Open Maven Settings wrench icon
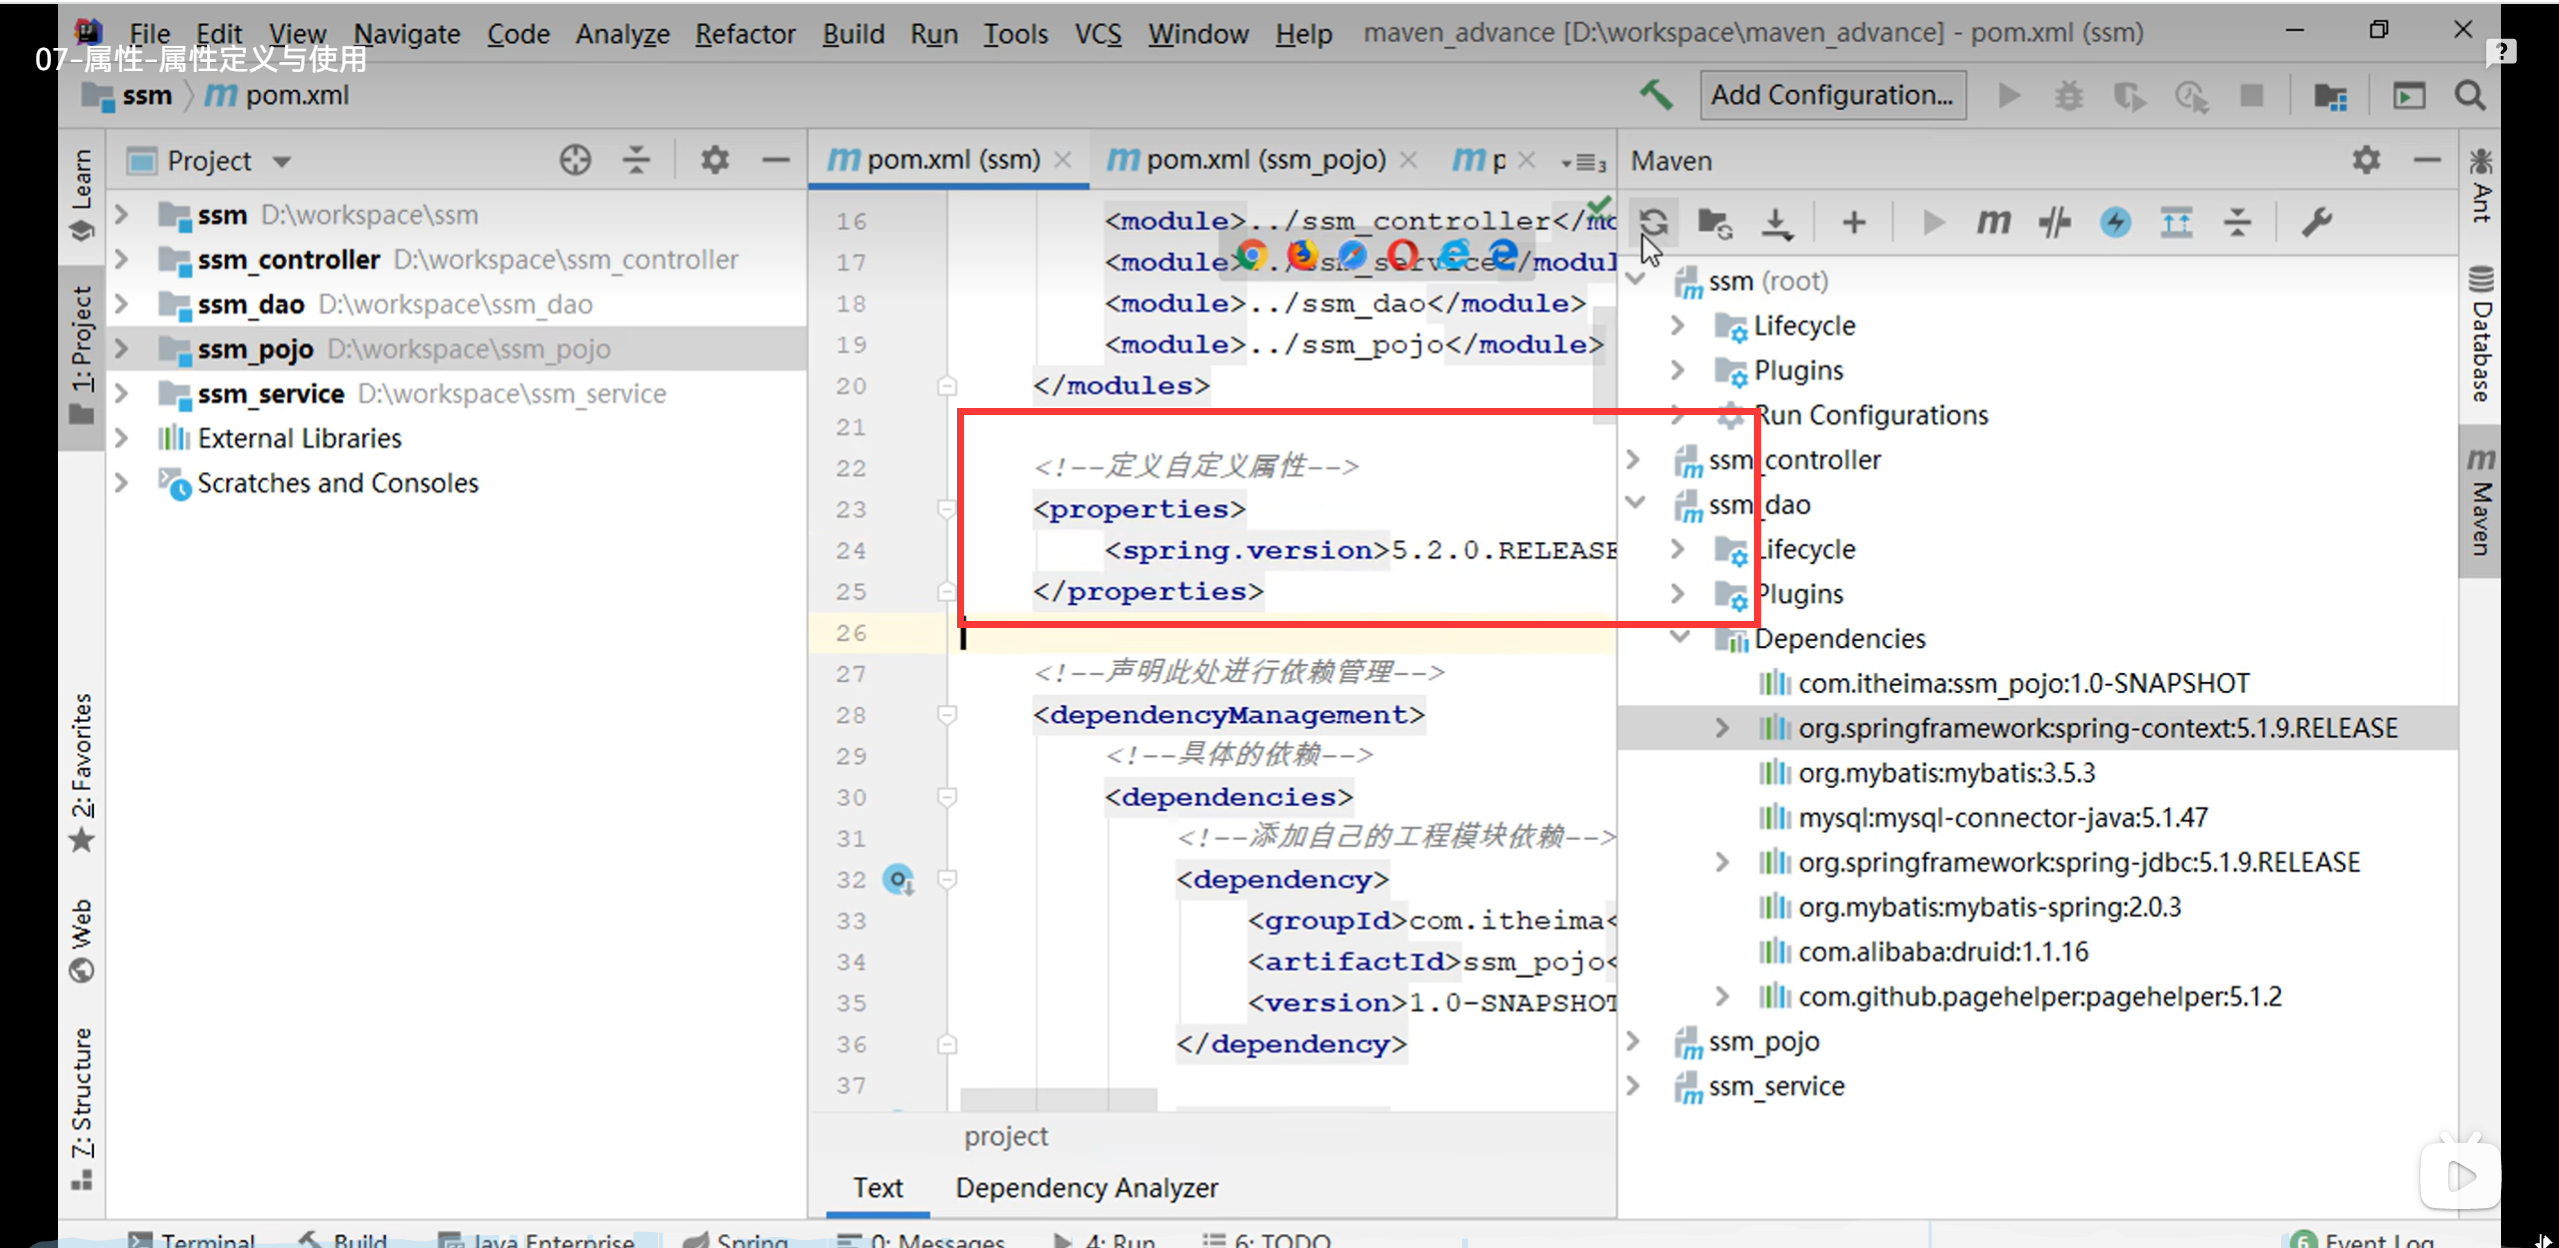Viewport: 2559px width, 1248px height. click(2316, 222)
